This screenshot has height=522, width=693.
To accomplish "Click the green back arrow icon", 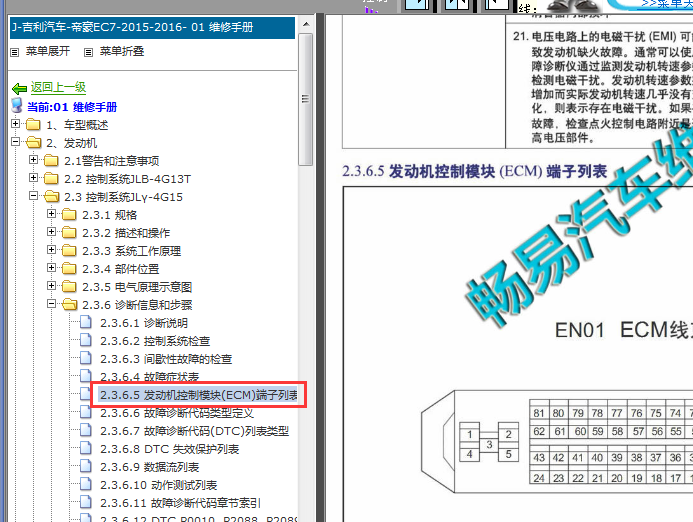I will point(19,88).
